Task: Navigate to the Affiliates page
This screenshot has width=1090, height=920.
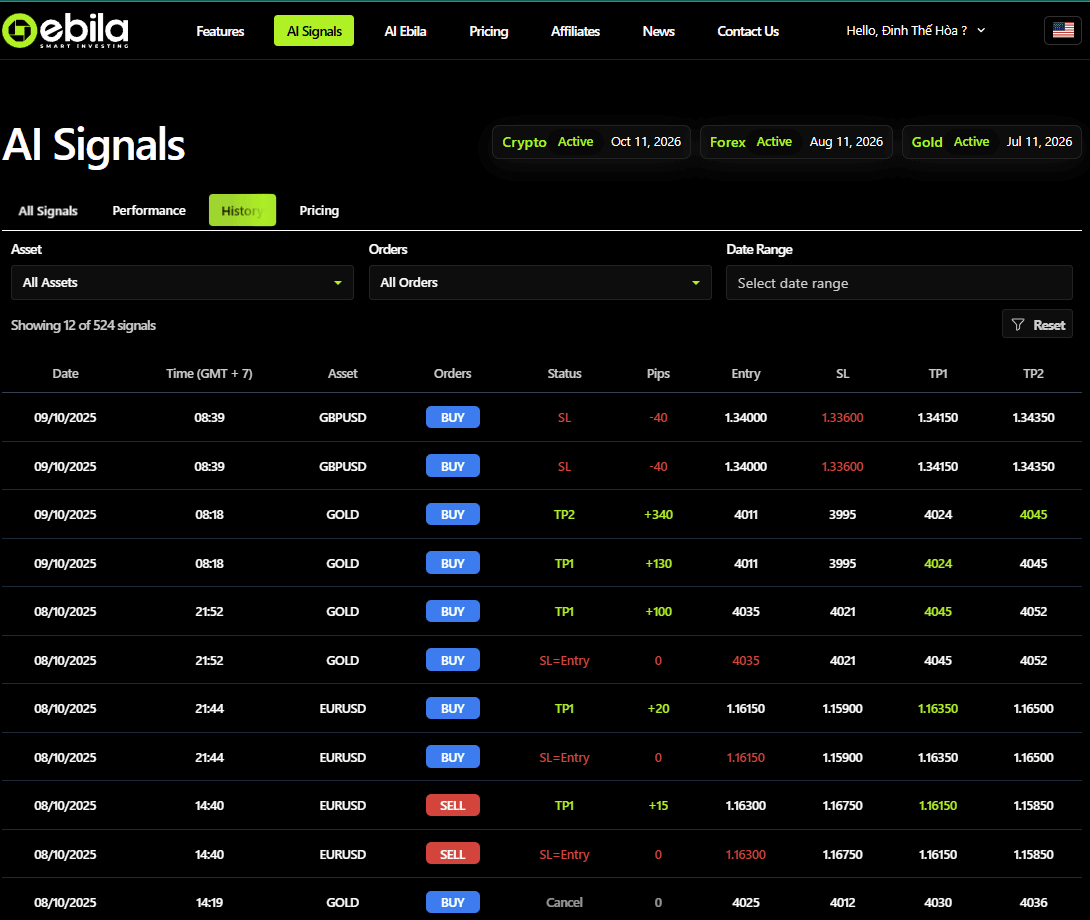Action: point(575,31)
